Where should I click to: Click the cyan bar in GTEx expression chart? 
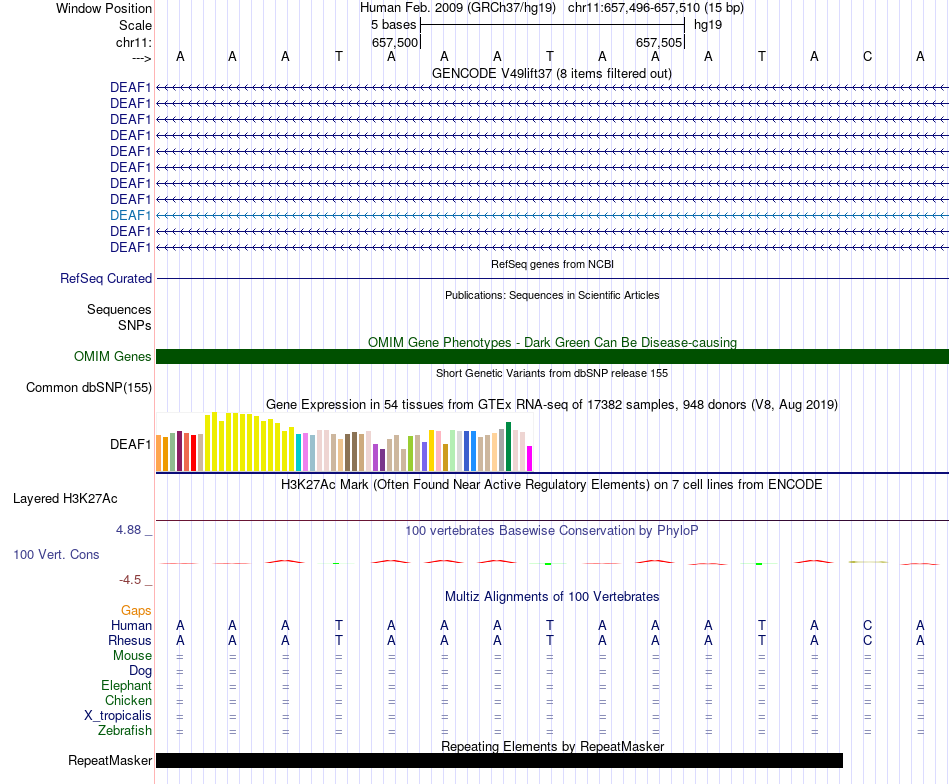[299, 453]
